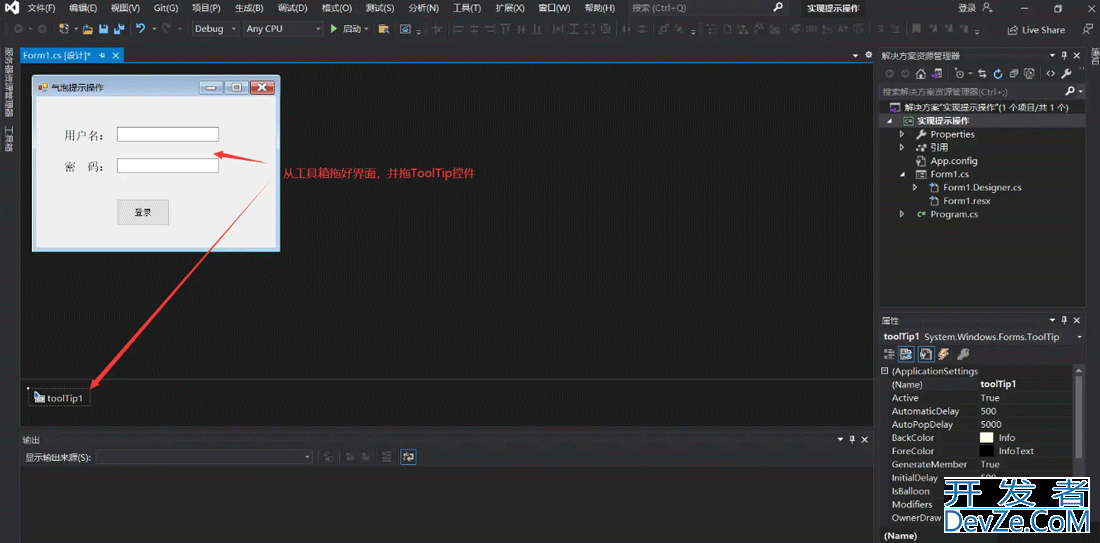Open the dropdown arrow beside 启动
Image resolution: width=1100 pixels, height=543 pixels.
click(366, 29)
